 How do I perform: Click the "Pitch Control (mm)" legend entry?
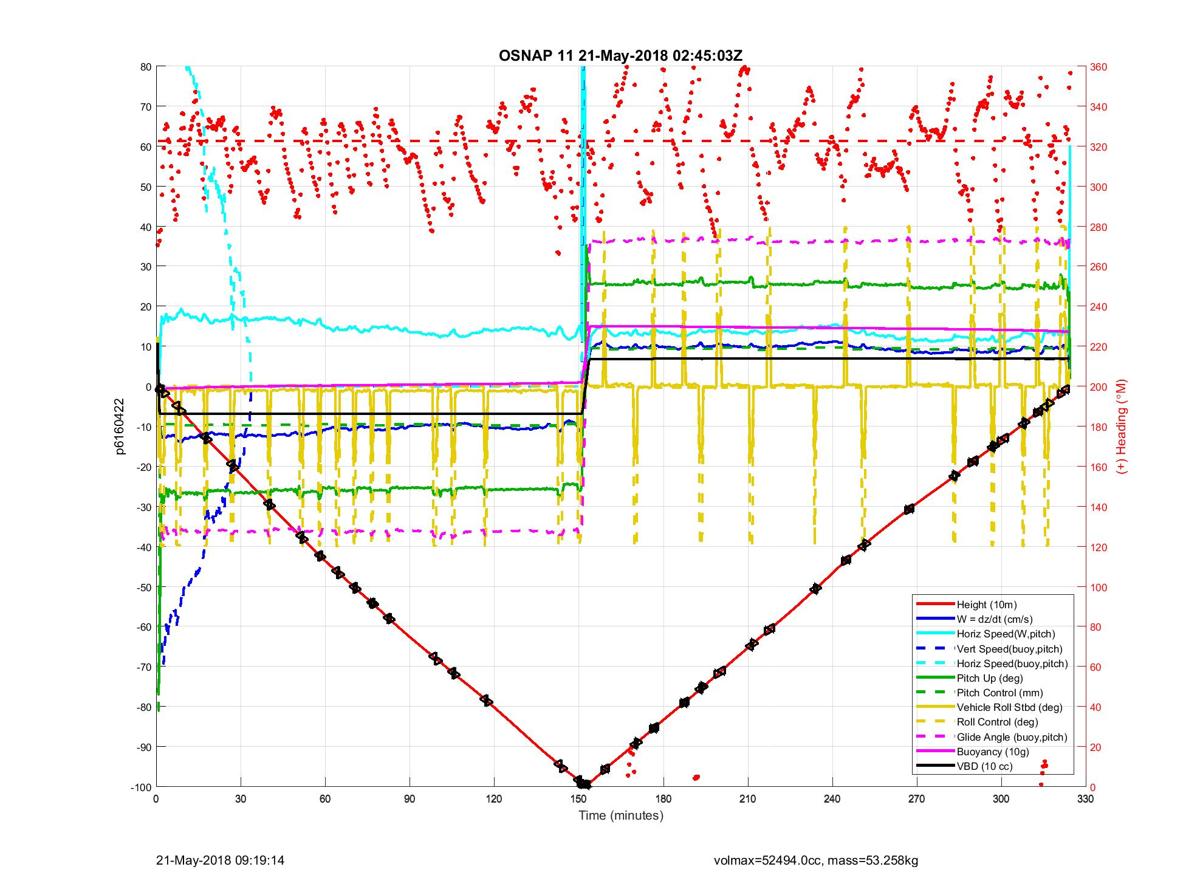click(x=999, y=692)
